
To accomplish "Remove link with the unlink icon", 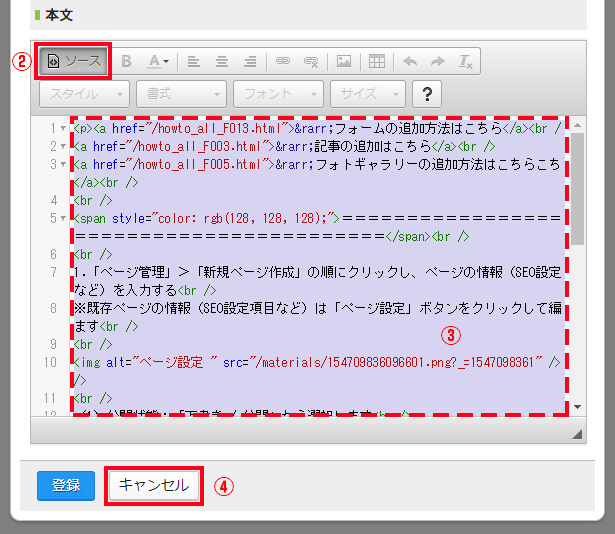I will tap(311, 61).
